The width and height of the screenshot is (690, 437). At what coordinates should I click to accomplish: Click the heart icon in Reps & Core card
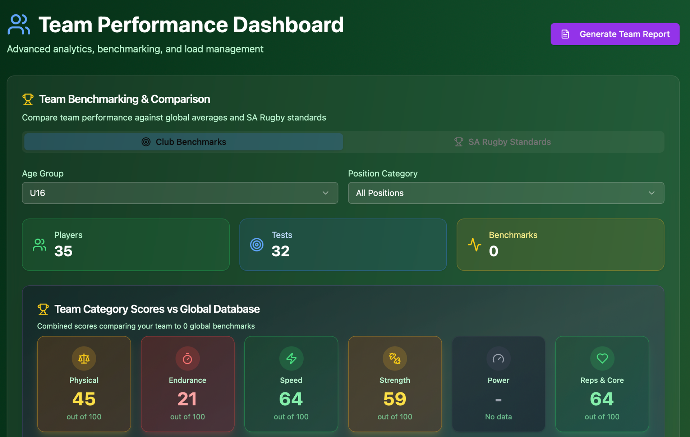tap(602, 358)
